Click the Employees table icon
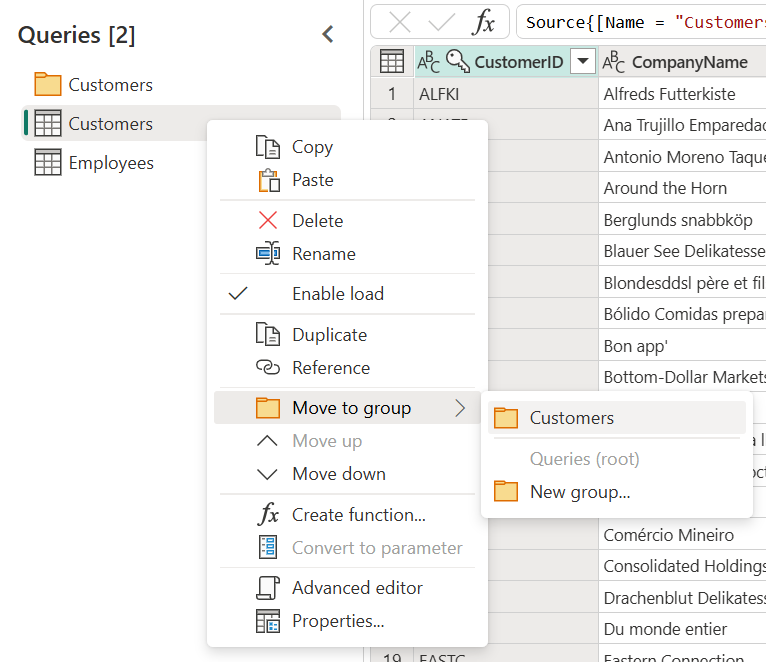The image size is (766, 662). pos(48,162)
